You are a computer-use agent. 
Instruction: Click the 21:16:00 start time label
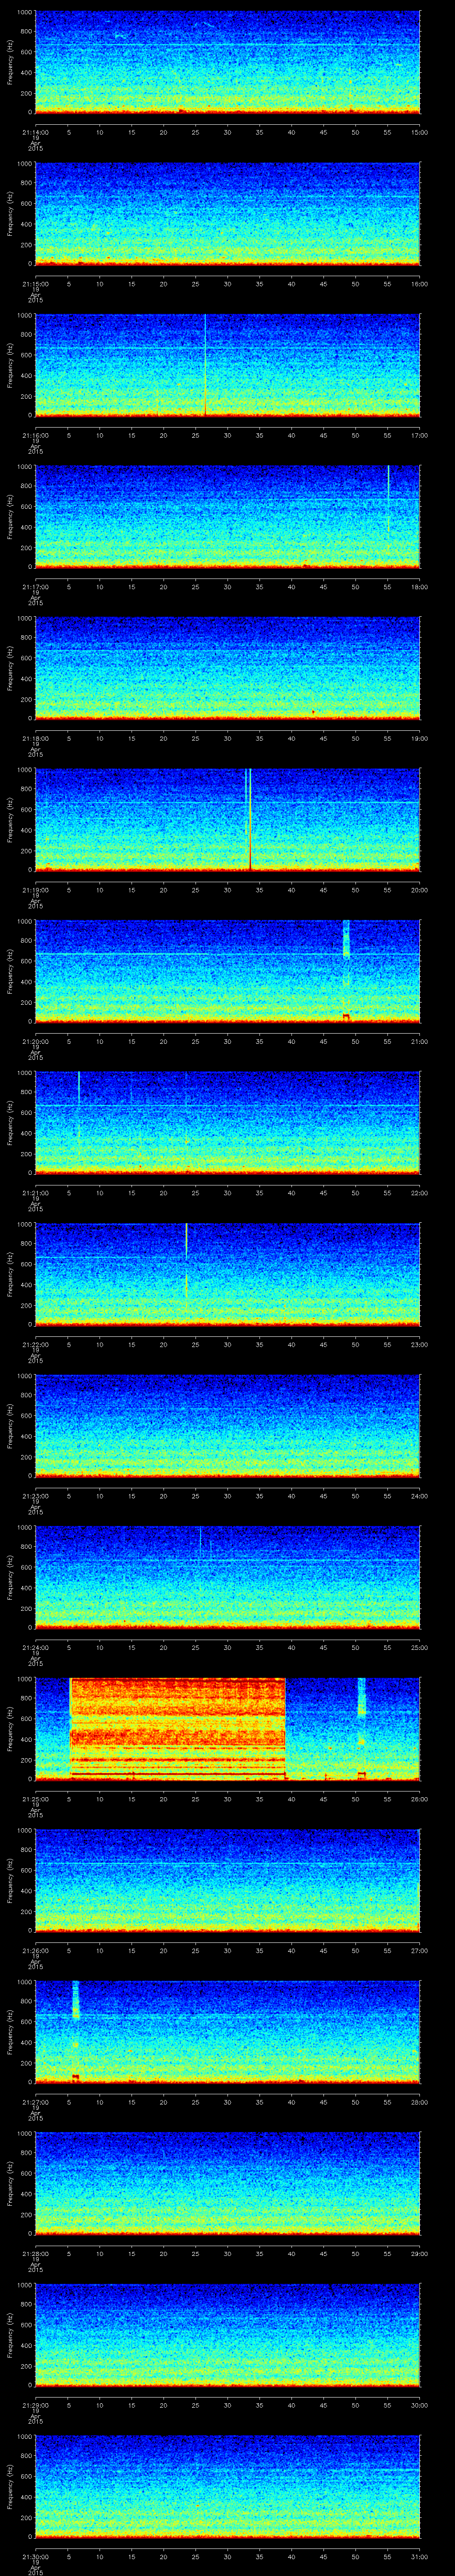point(35,435)
